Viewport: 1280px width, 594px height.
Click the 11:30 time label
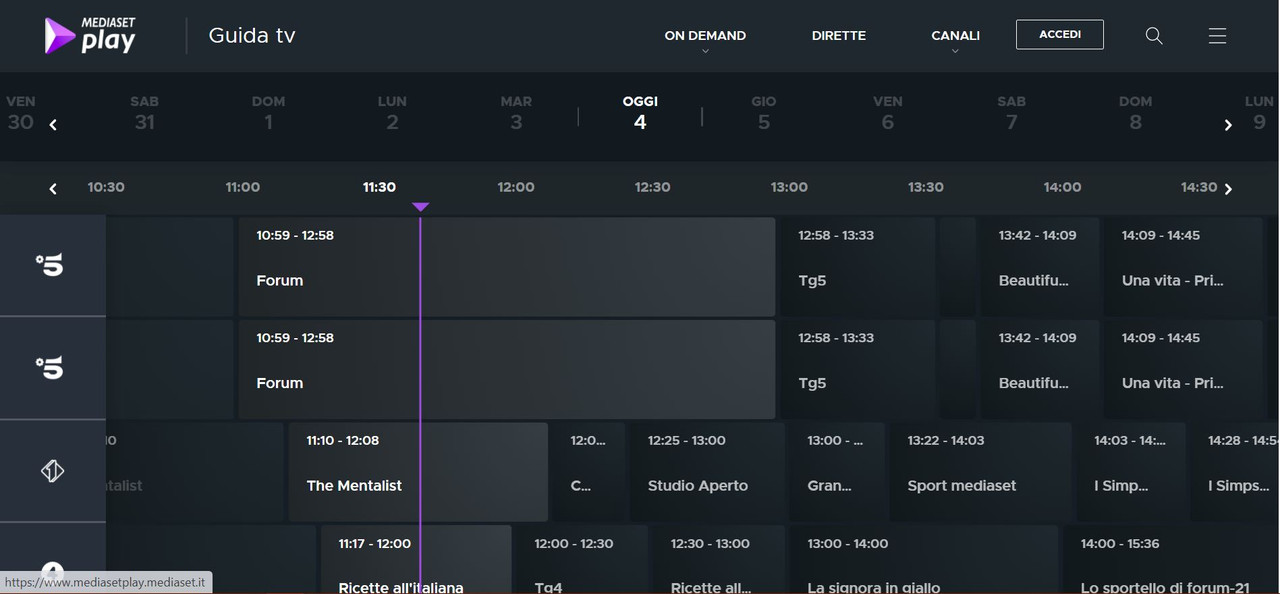[379, 187]
